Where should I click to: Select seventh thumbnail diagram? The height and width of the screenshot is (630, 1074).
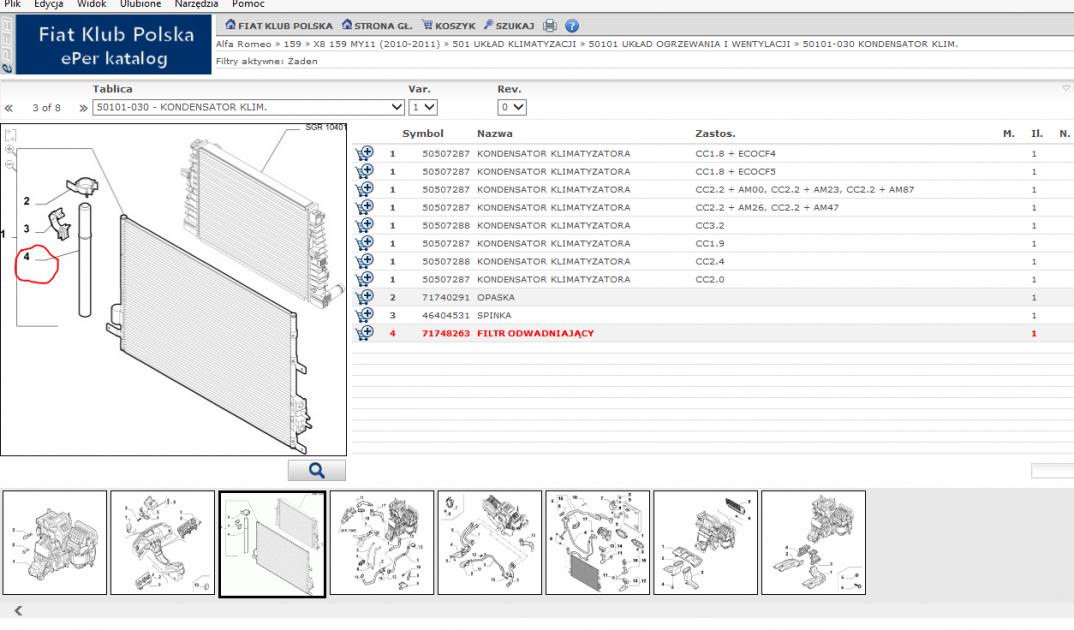coord(705,542)
